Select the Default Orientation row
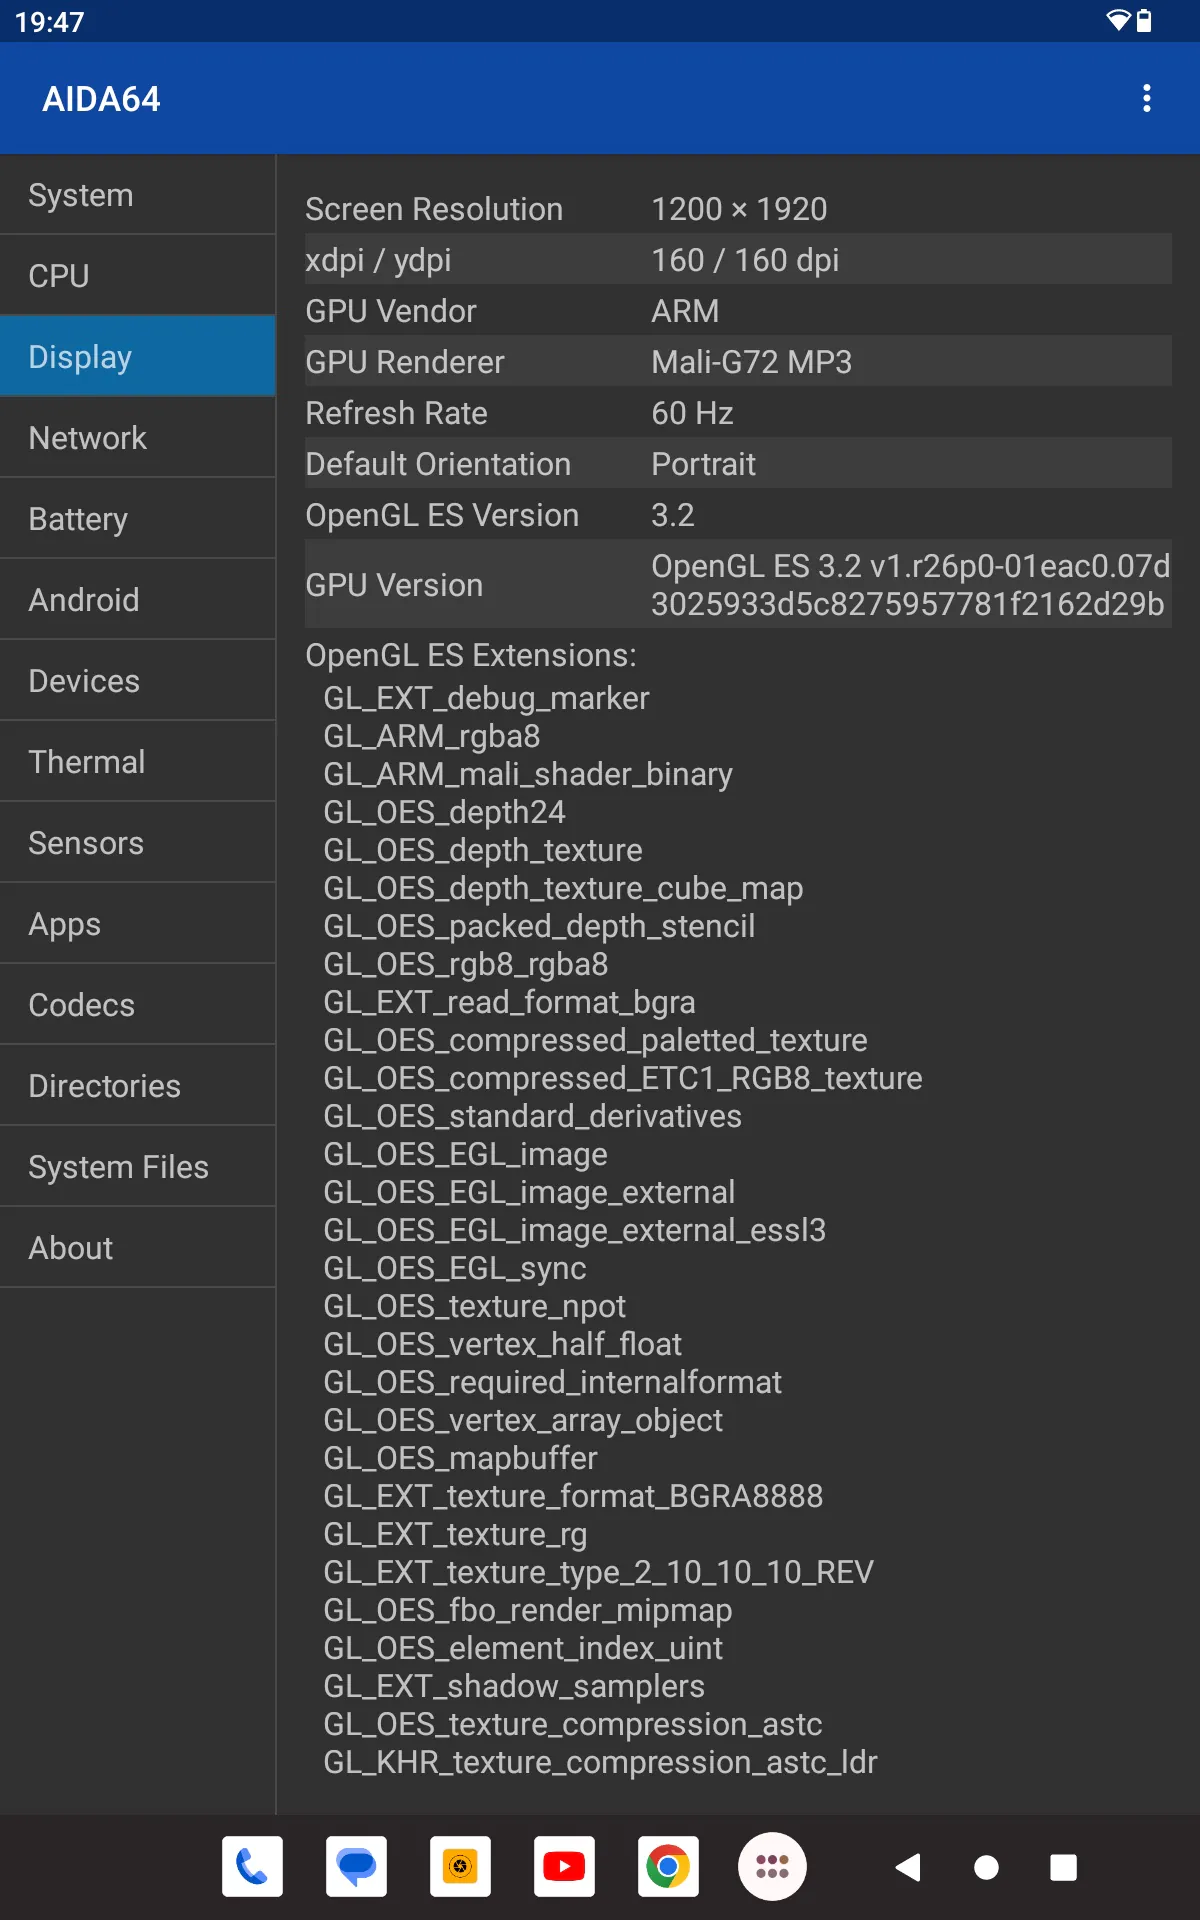Image resolution: width=1200 pixels, height=1920 pixels. pos(738,464)
